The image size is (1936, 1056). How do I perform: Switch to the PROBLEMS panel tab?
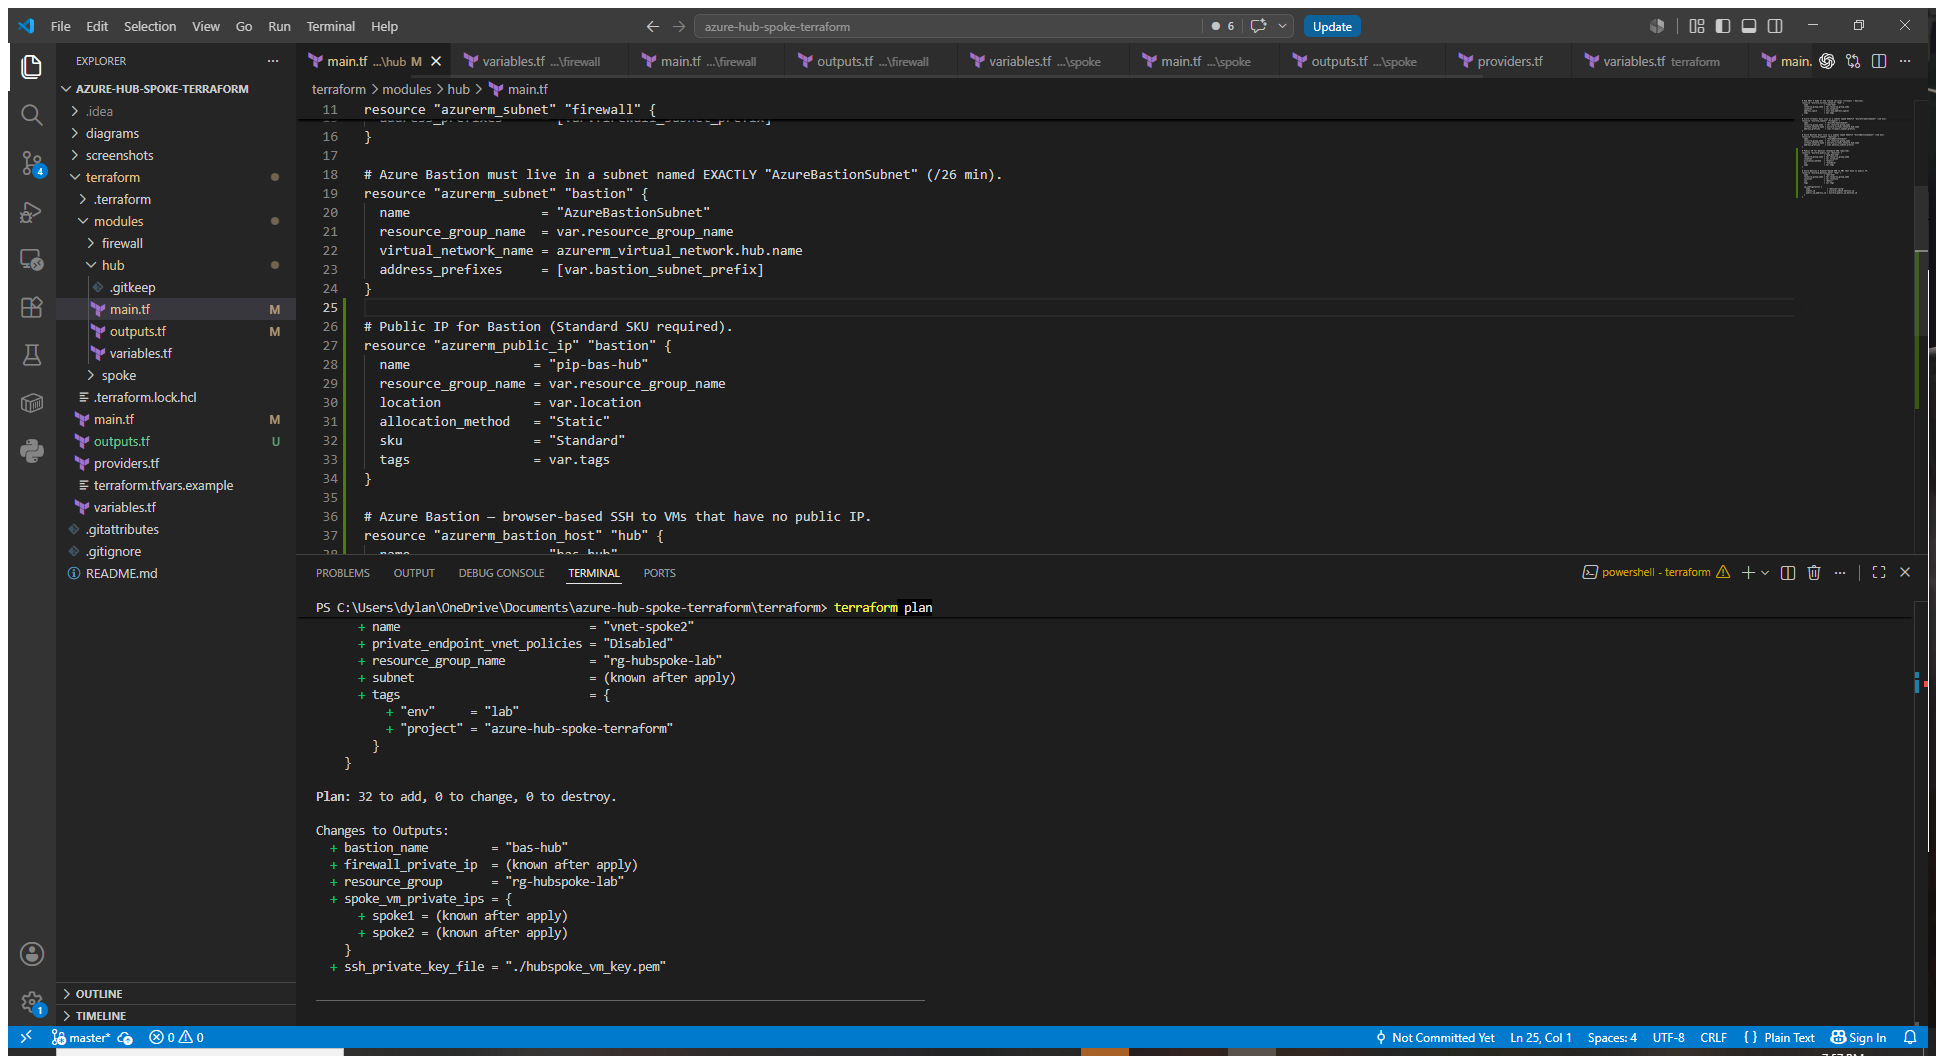click(343, 573)
